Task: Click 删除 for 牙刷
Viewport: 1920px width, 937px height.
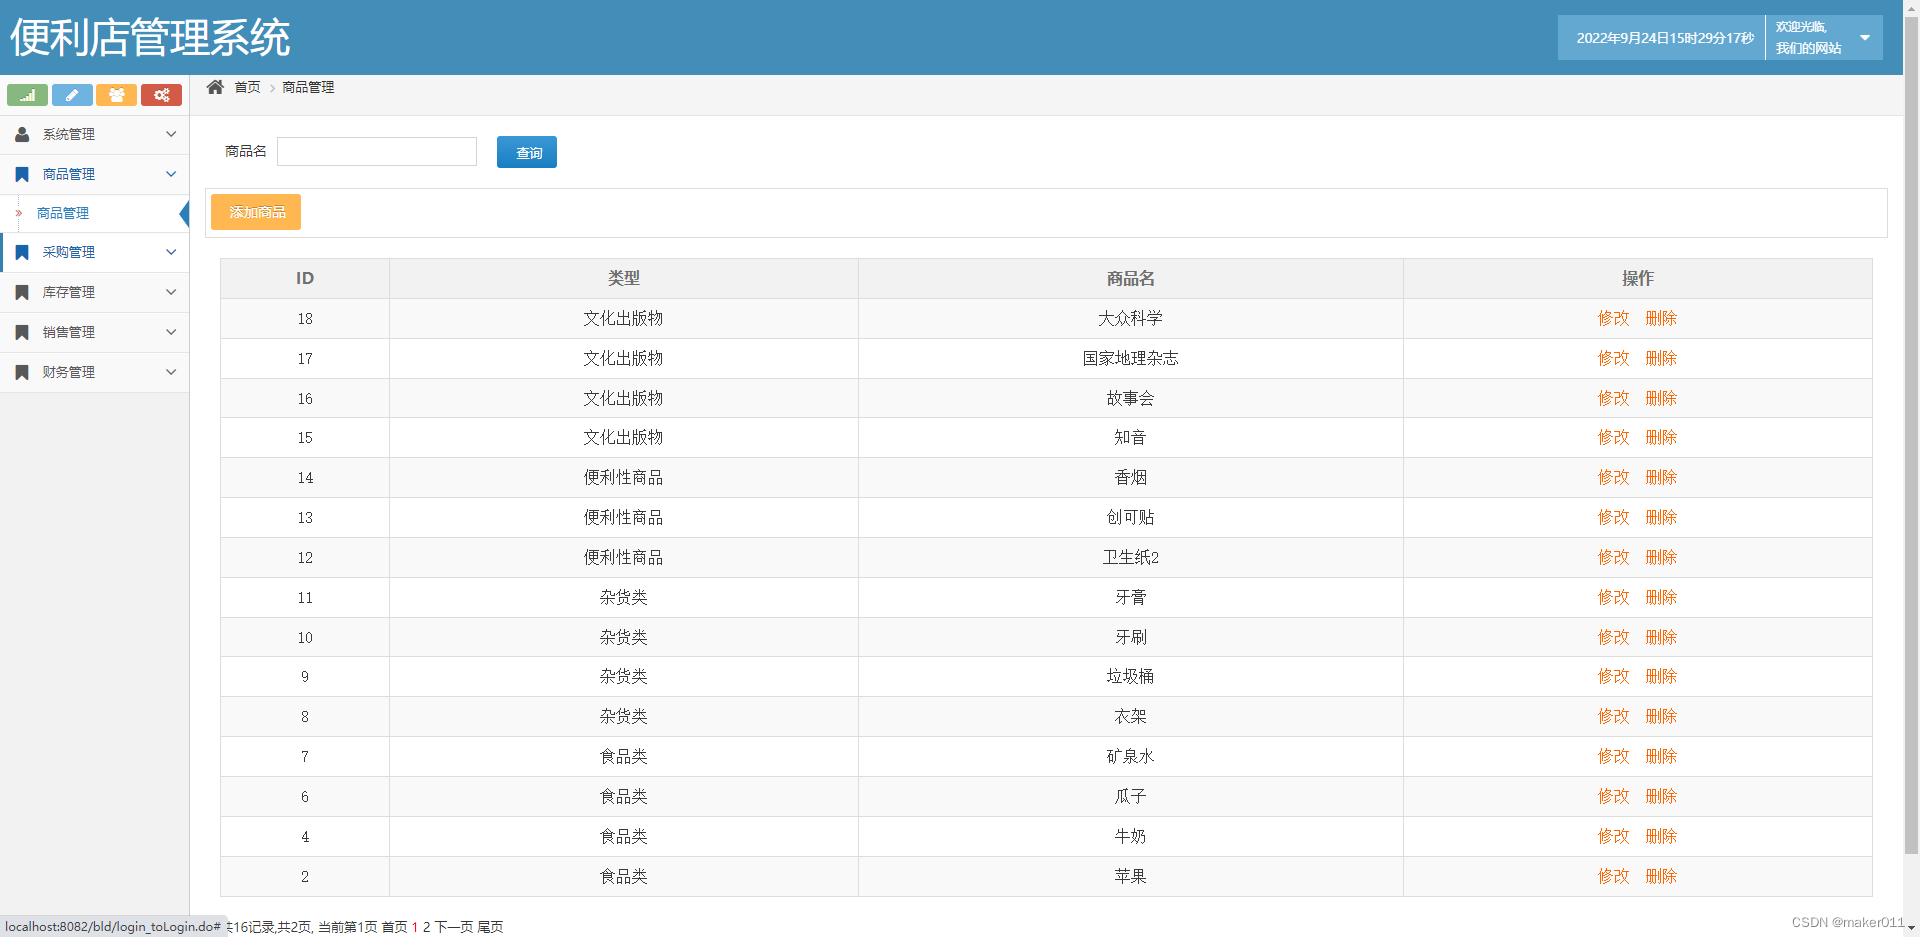Action: pyautogui.click(x=1661, y=637)
